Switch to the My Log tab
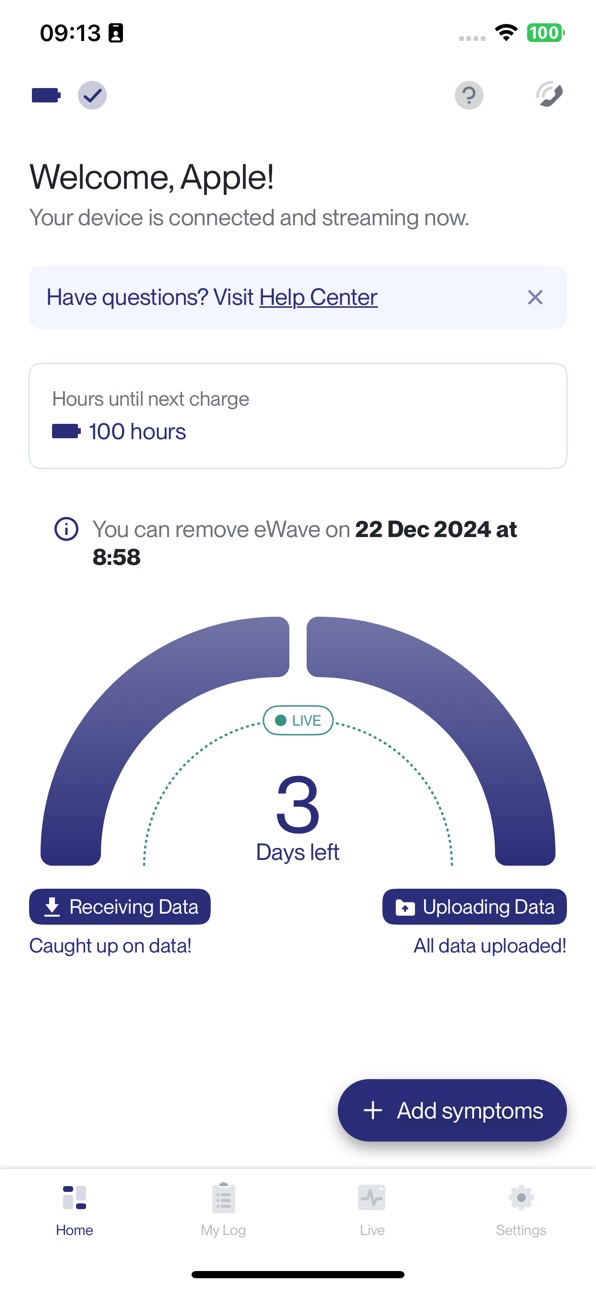The width and height of the screenshot is (596, 1290). point(223,1210)
